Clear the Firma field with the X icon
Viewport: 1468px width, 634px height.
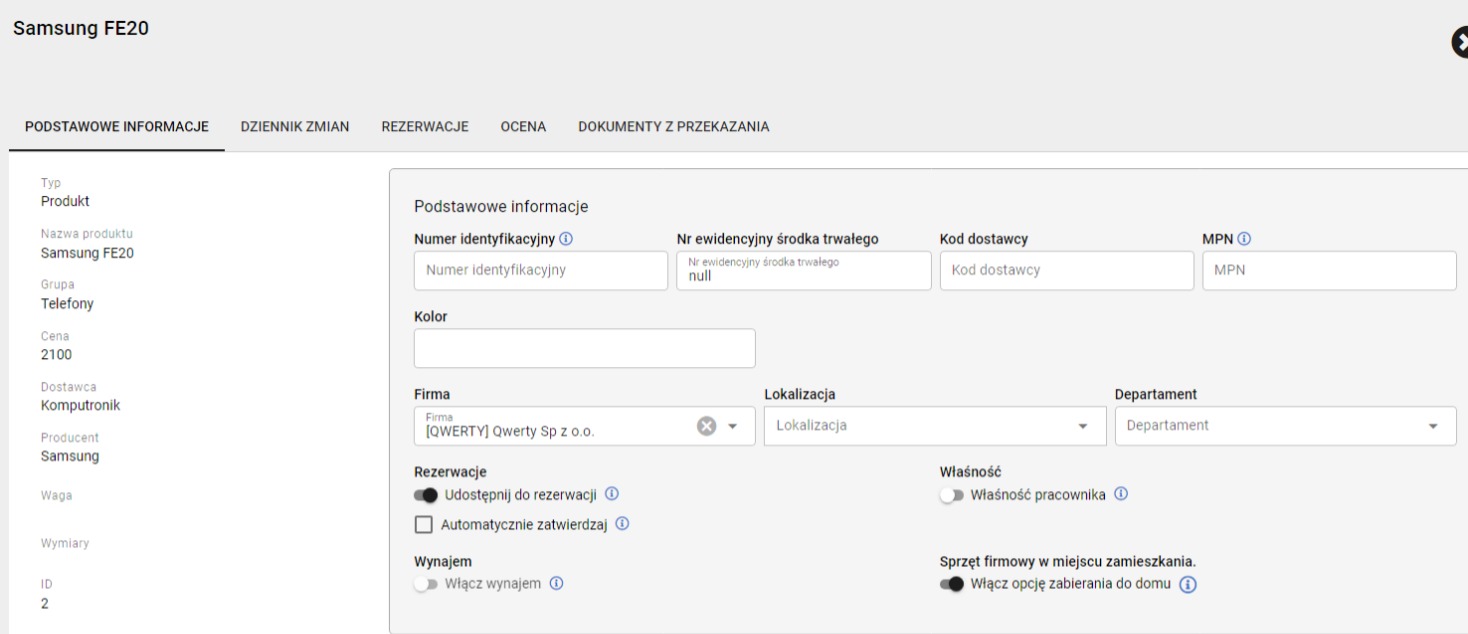tap(707, 426)
